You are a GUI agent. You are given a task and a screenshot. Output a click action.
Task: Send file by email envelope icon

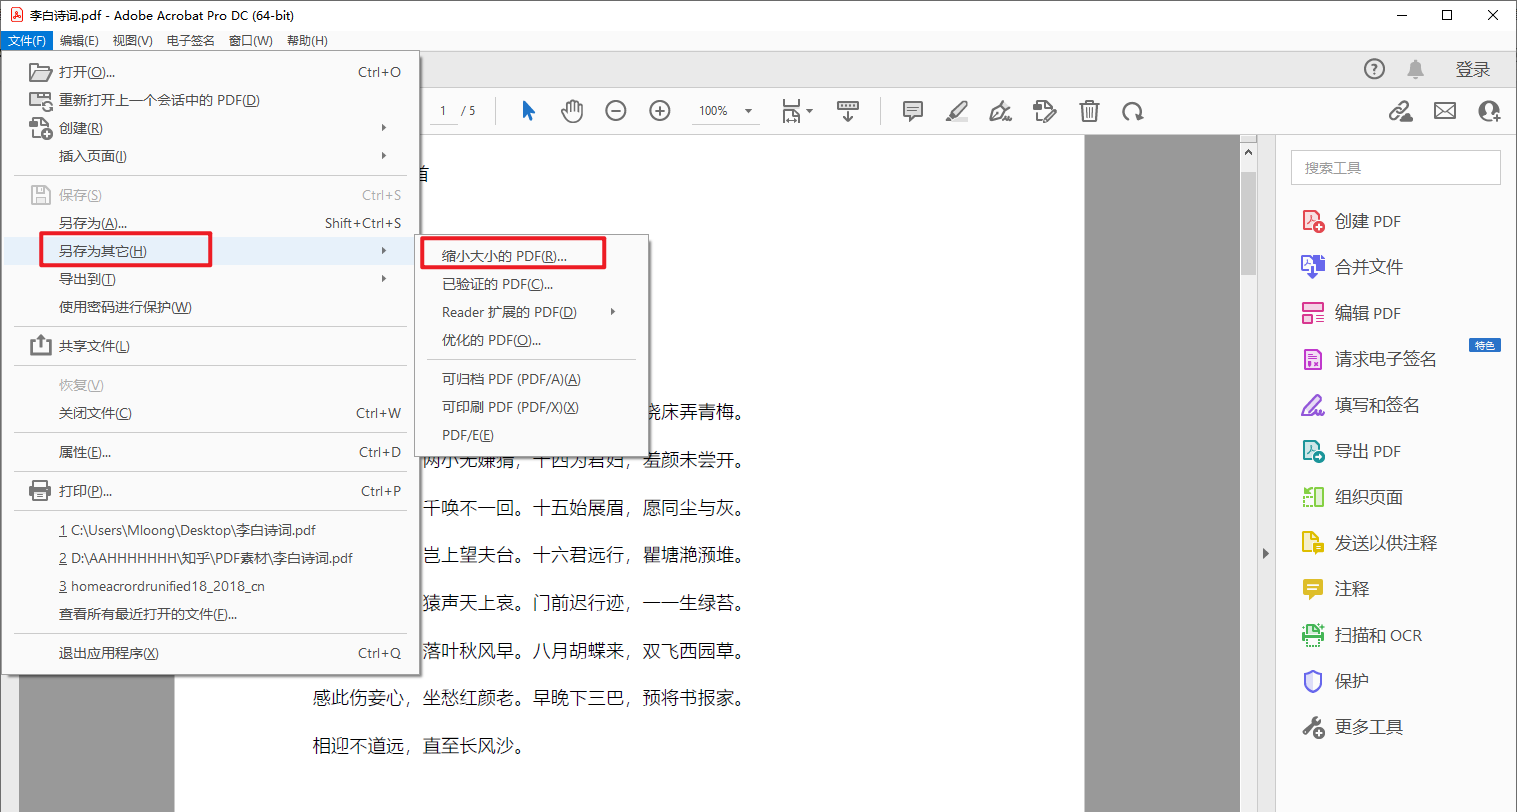pos(1445,111)
